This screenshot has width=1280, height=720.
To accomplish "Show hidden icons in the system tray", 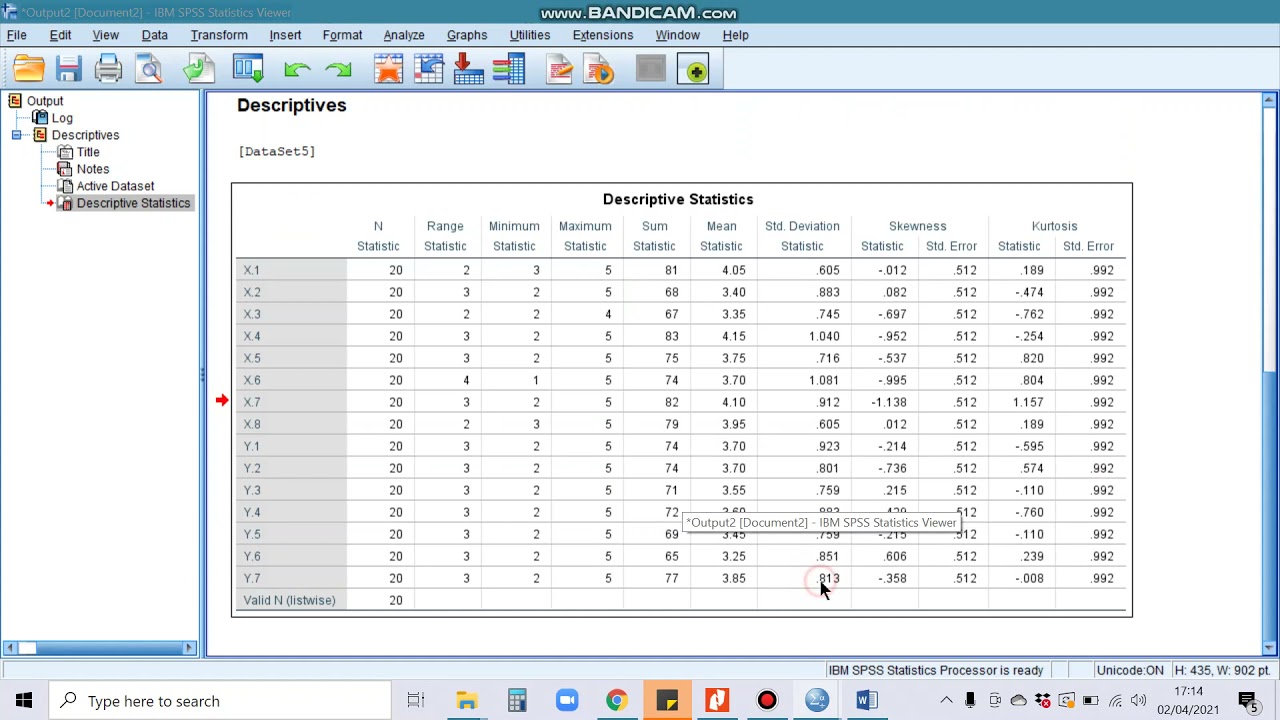I will [946, 701].
